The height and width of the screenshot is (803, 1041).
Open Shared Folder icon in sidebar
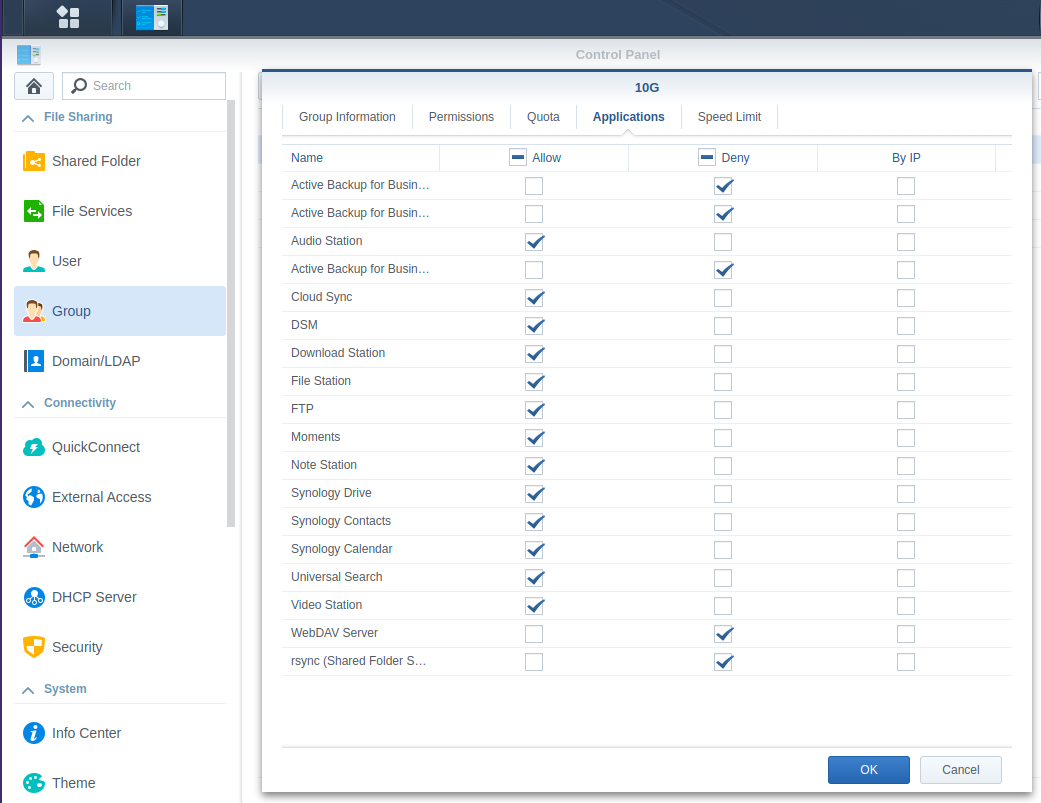click(x=34, y=161)
